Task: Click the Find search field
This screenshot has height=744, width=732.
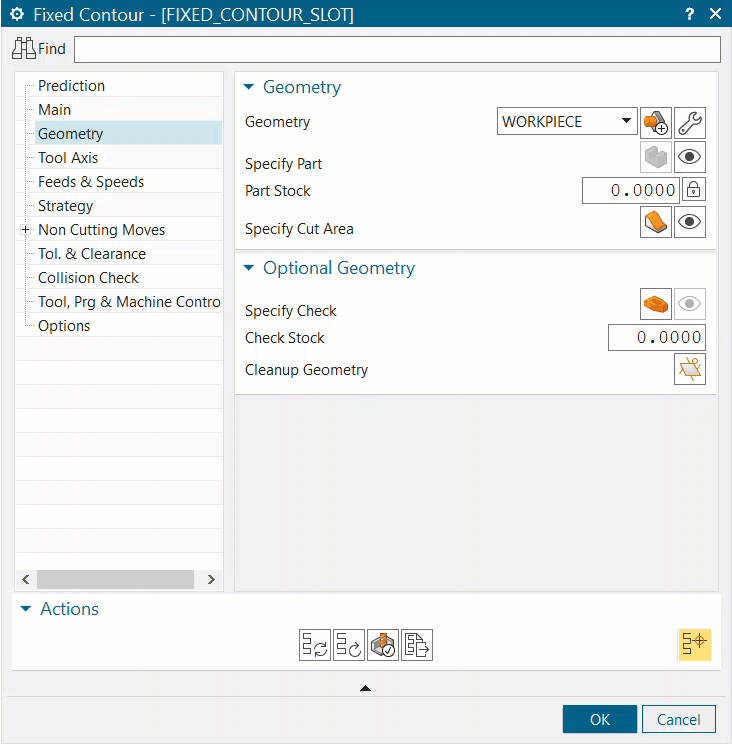Action: point(397,49)
